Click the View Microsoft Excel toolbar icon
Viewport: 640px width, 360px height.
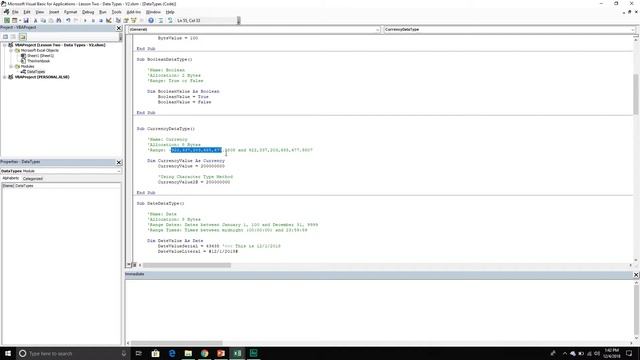click(x=7, y=20)
